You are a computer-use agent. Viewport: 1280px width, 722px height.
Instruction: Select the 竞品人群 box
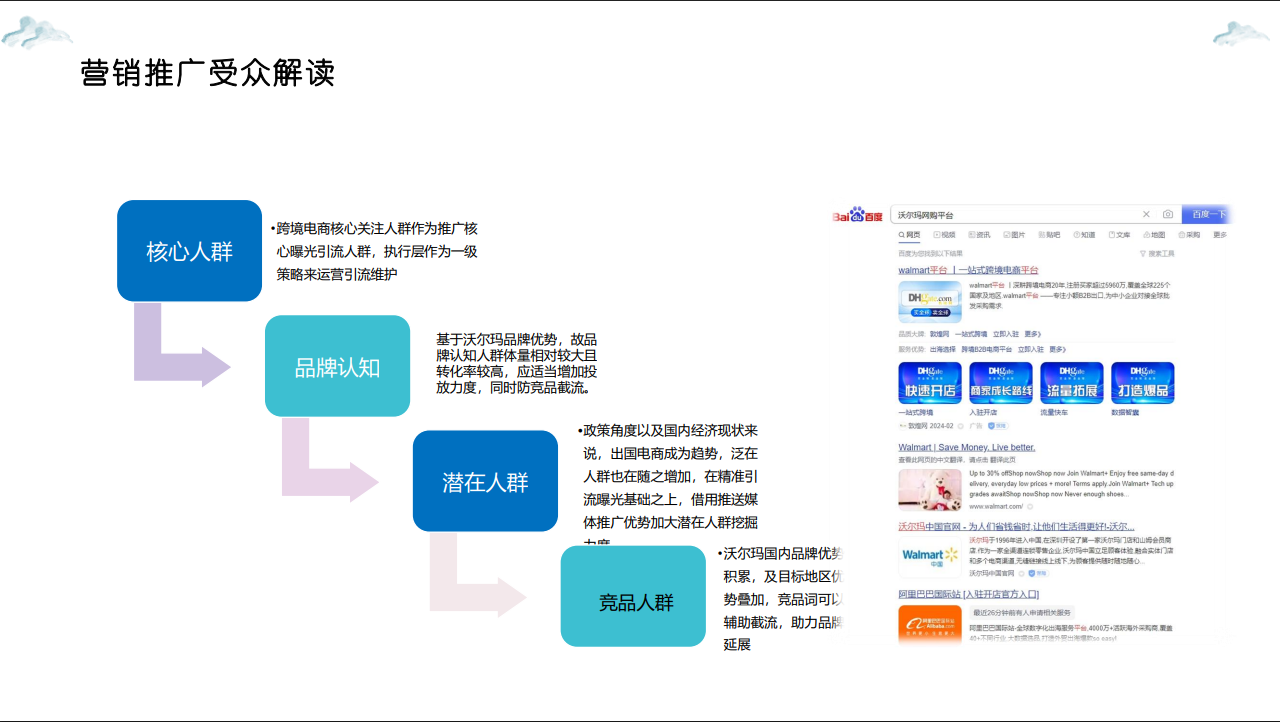633,596
